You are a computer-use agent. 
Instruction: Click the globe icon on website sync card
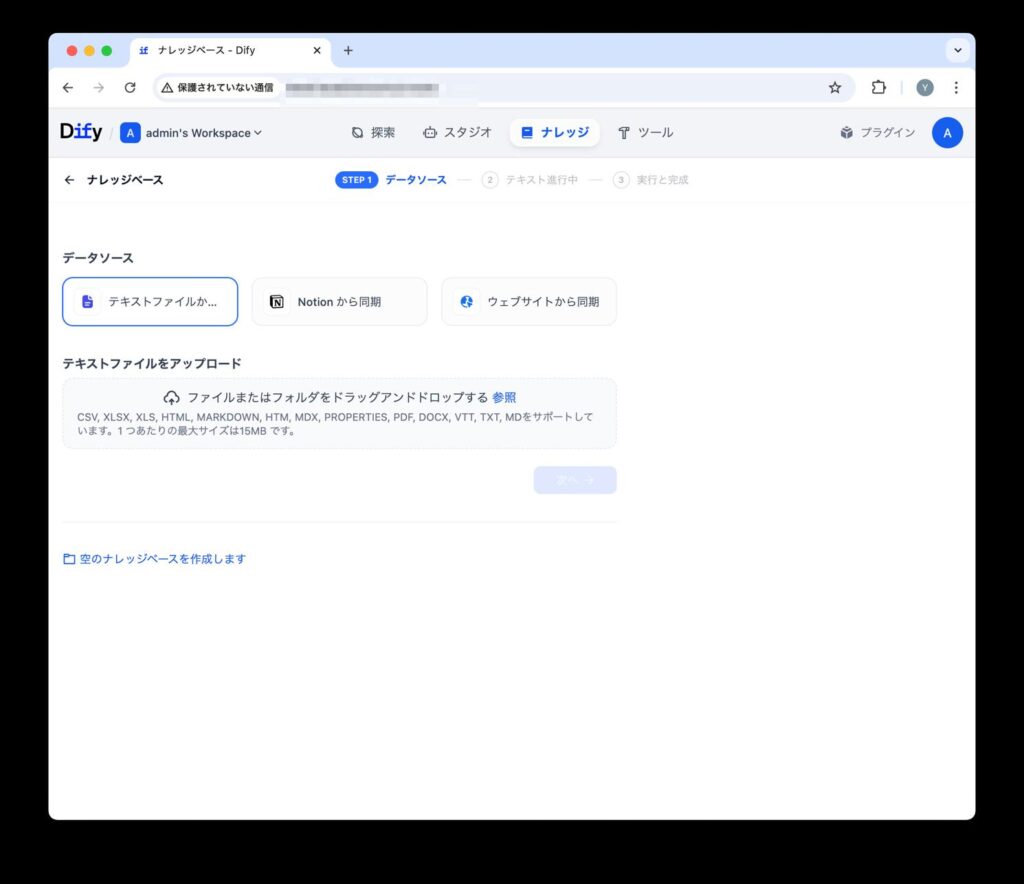click(x=466, y=301)
